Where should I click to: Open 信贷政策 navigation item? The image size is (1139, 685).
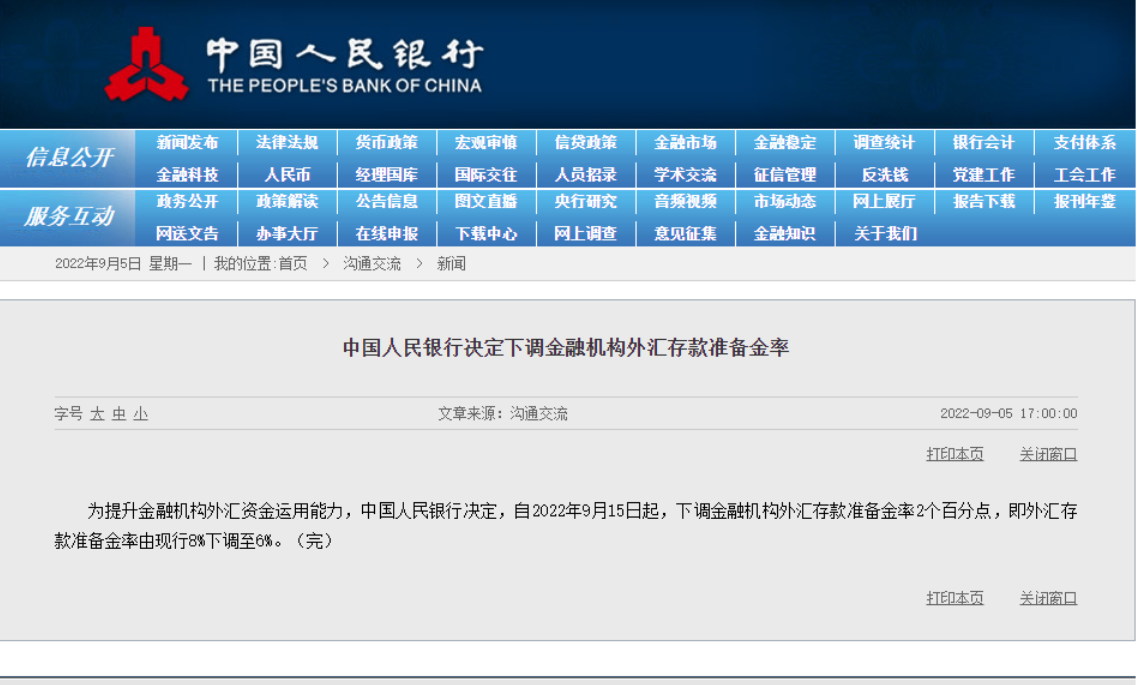[x=585, y=142]
